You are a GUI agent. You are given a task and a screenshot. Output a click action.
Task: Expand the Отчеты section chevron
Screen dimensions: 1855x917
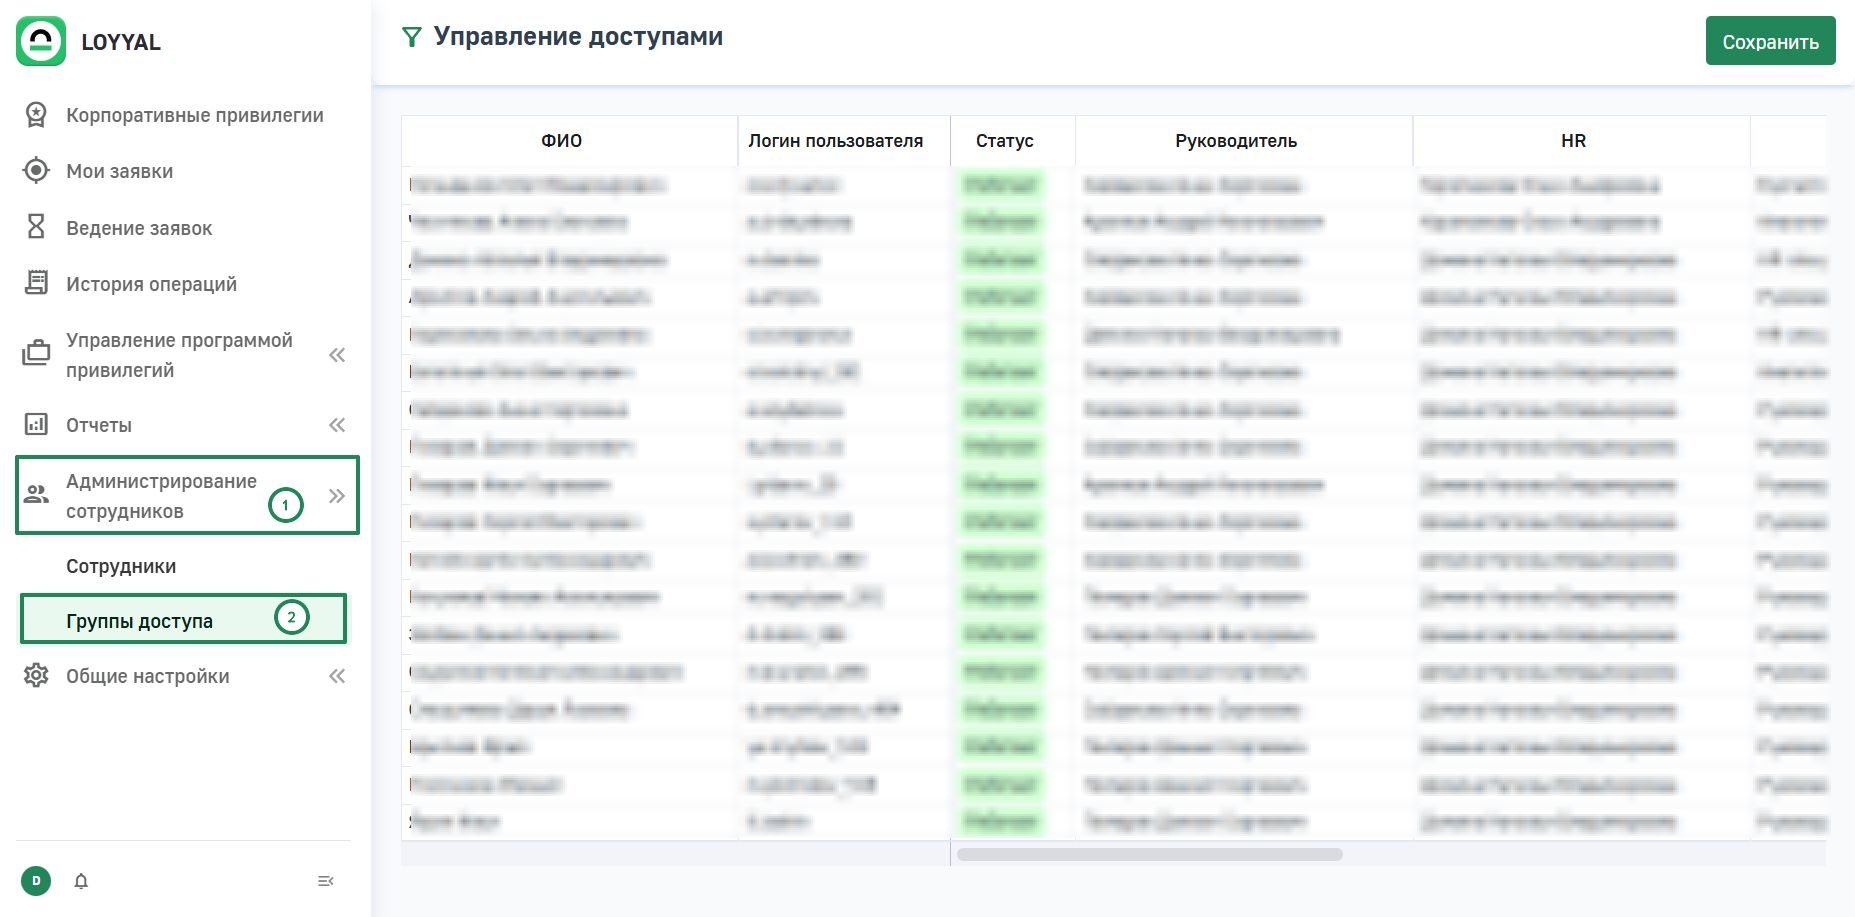337,425
